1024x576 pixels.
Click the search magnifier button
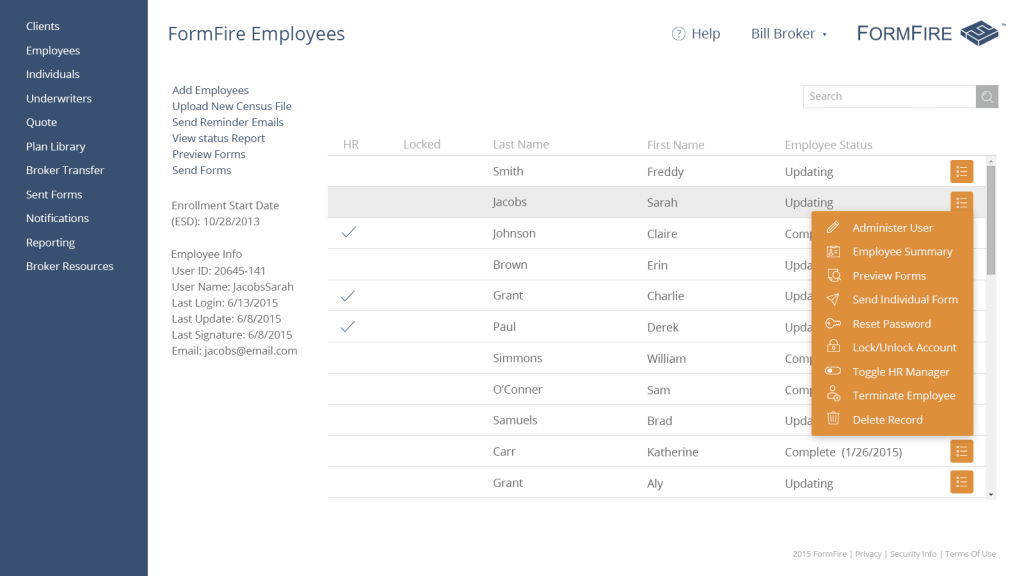987,96
